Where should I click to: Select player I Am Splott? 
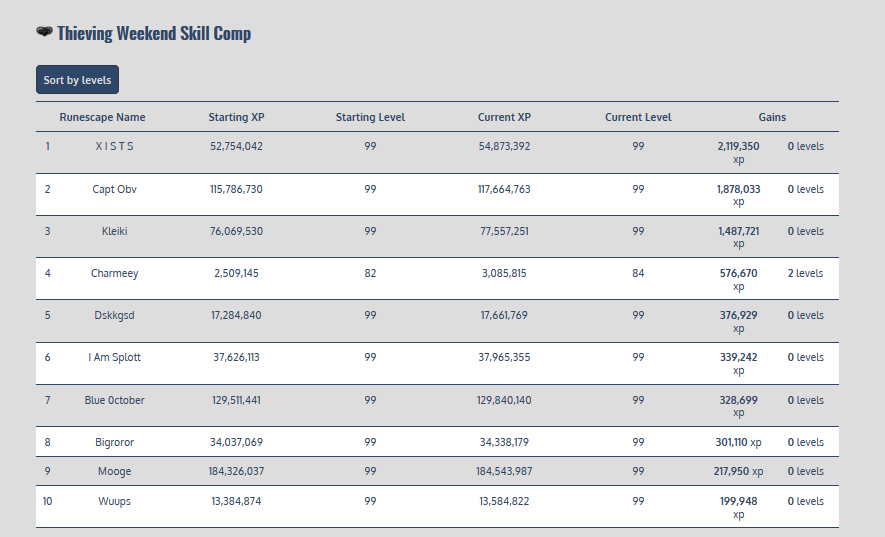[114, 357]
